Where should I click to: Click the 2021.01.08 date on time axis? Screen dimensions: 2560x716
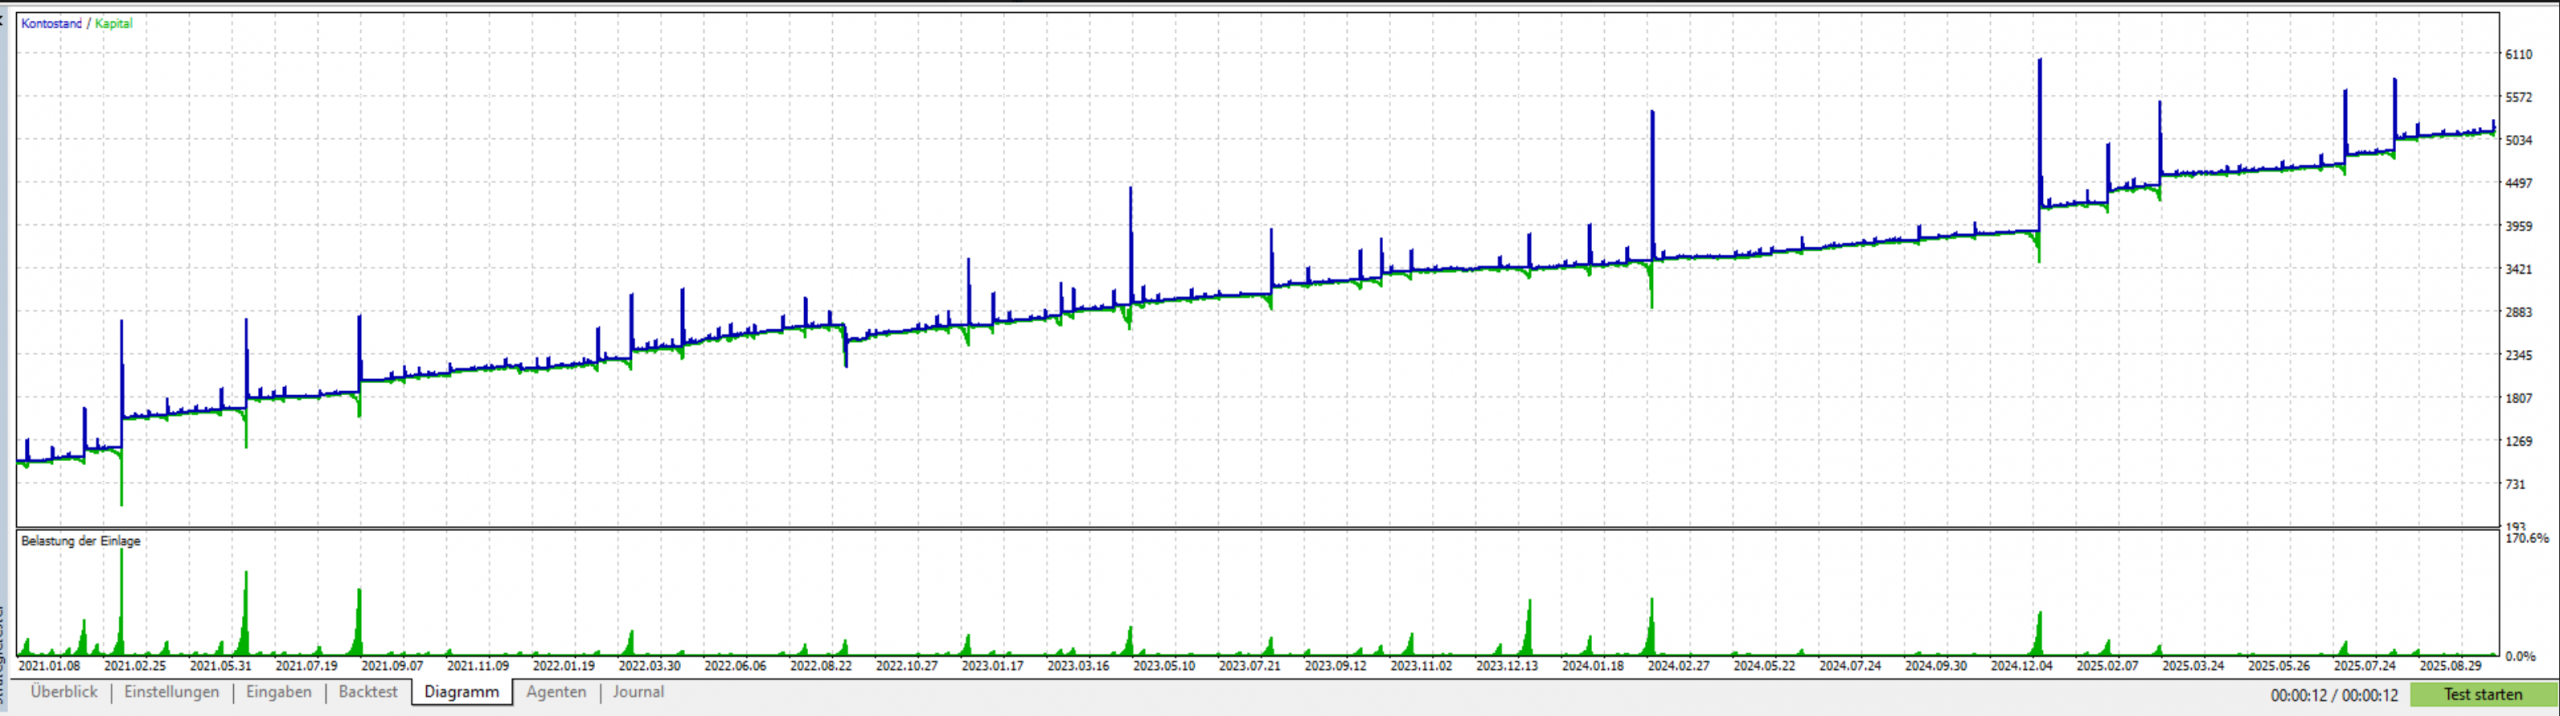click(x=49, y=666)
